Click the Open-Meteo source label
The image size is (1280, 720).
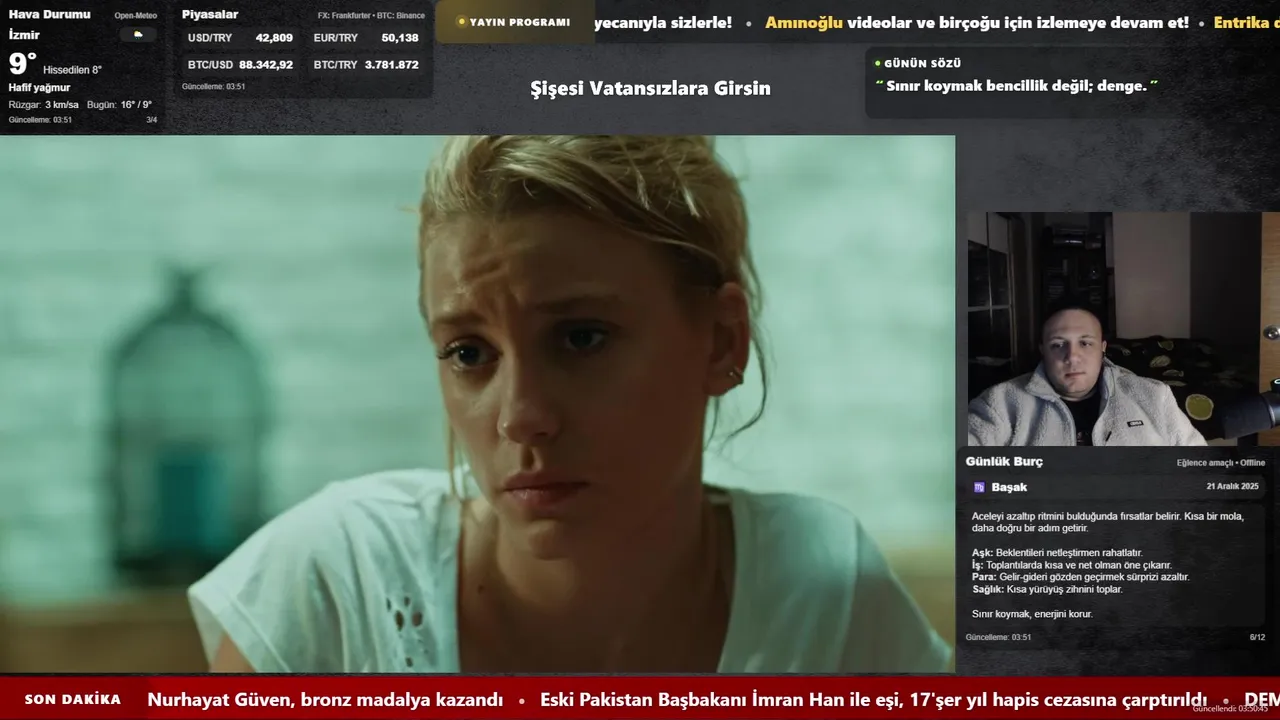136,16
